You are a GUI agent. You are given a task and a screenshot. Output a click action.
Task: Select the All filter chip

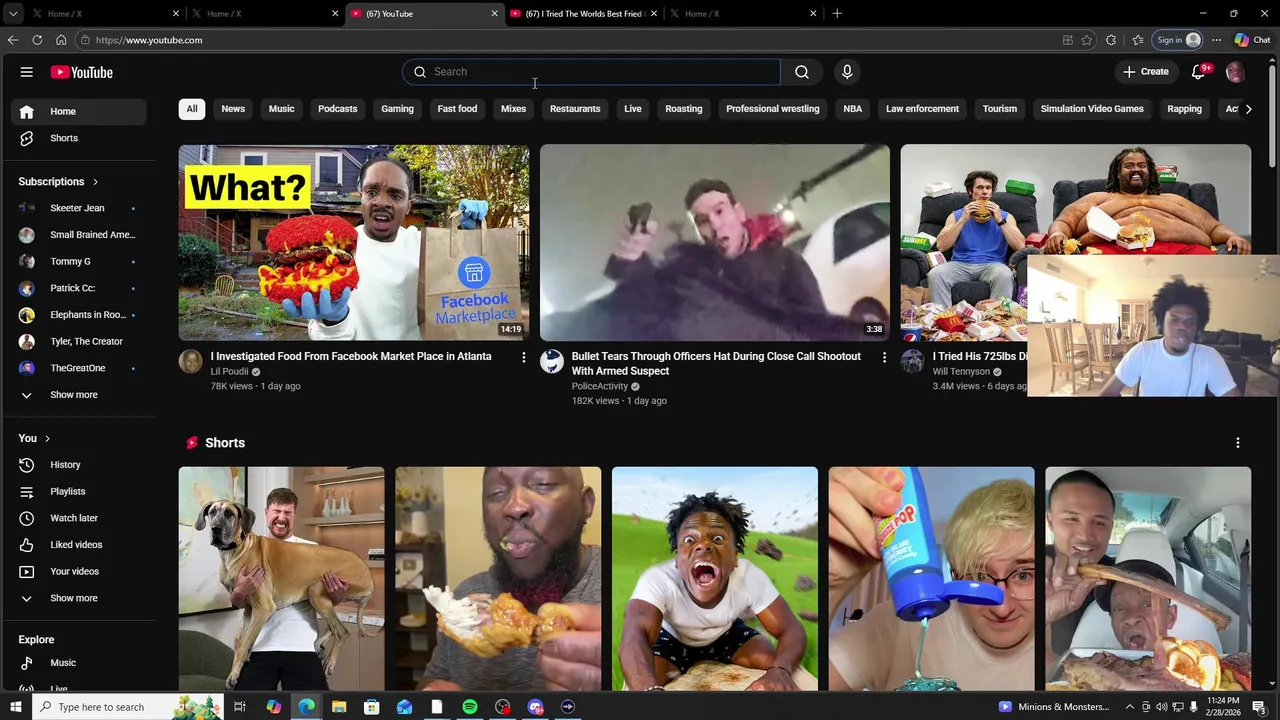click(192, 109)
